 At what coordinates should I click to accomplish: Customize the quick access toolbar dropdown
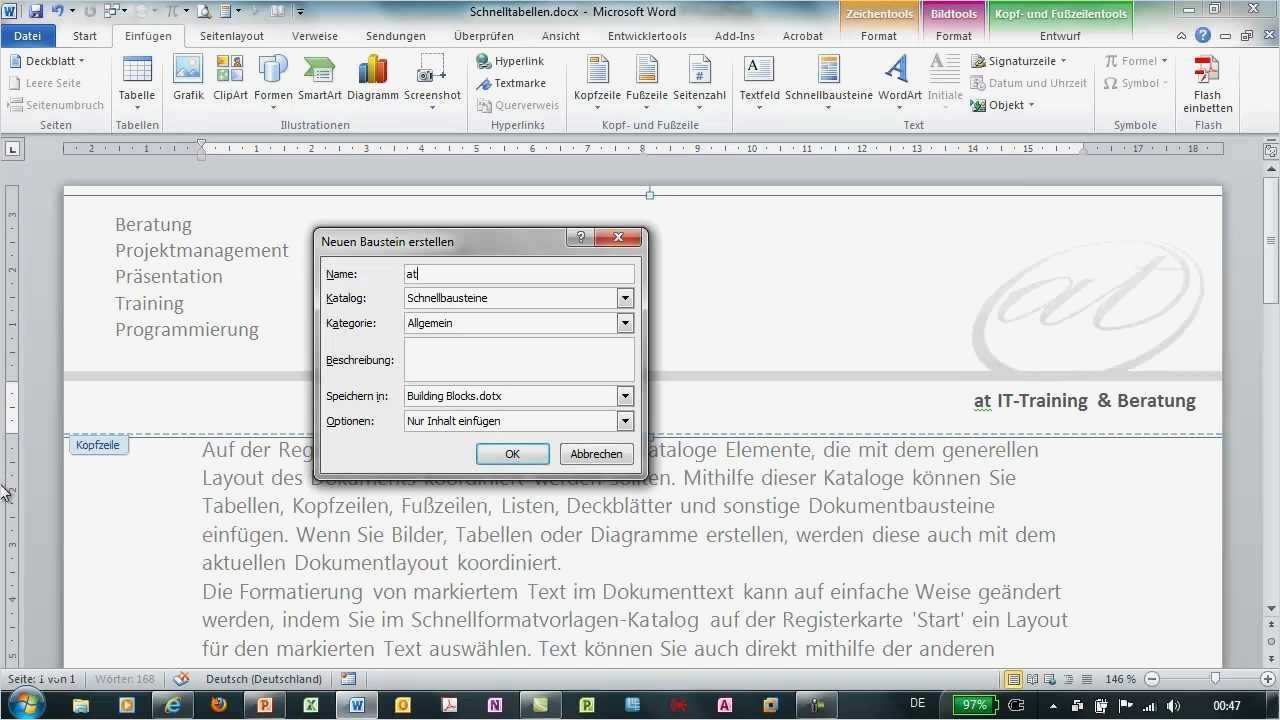coord(301,12)
